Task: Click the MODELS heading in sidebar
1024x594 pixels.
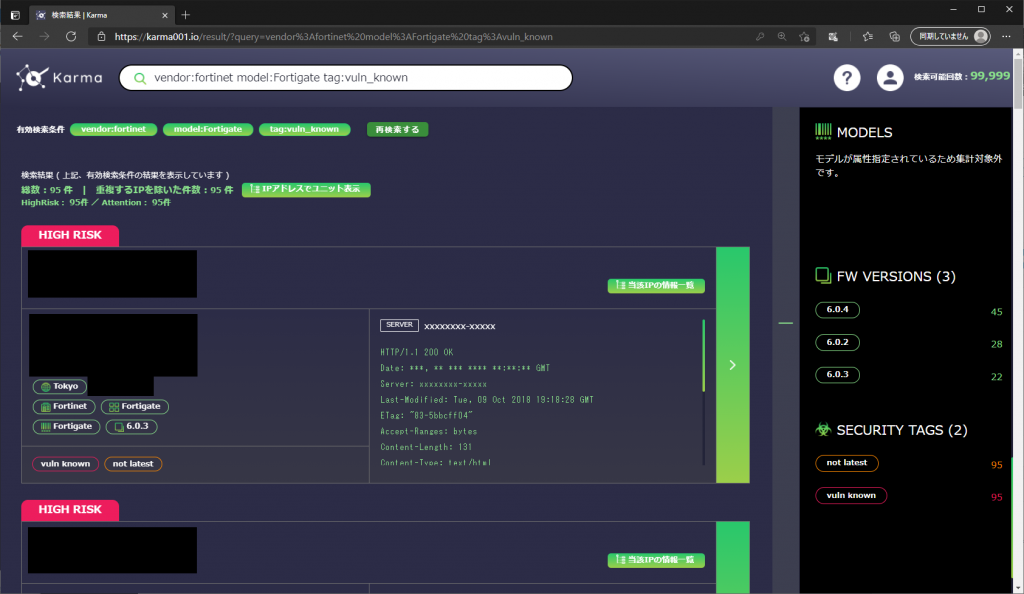Action: 864,133
